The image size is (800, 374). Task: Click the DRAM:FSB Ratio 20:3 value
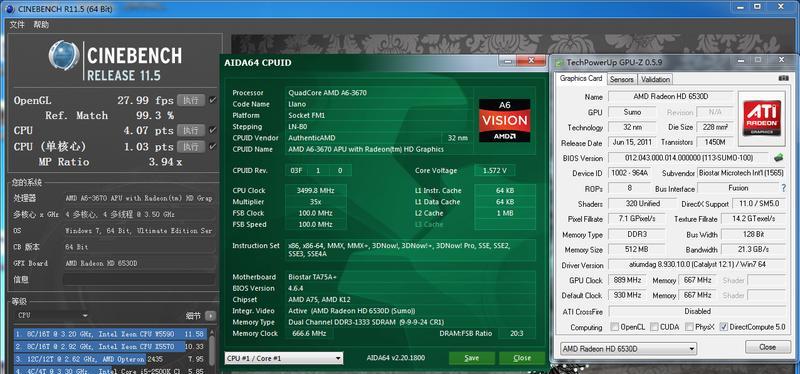[516, 333]
